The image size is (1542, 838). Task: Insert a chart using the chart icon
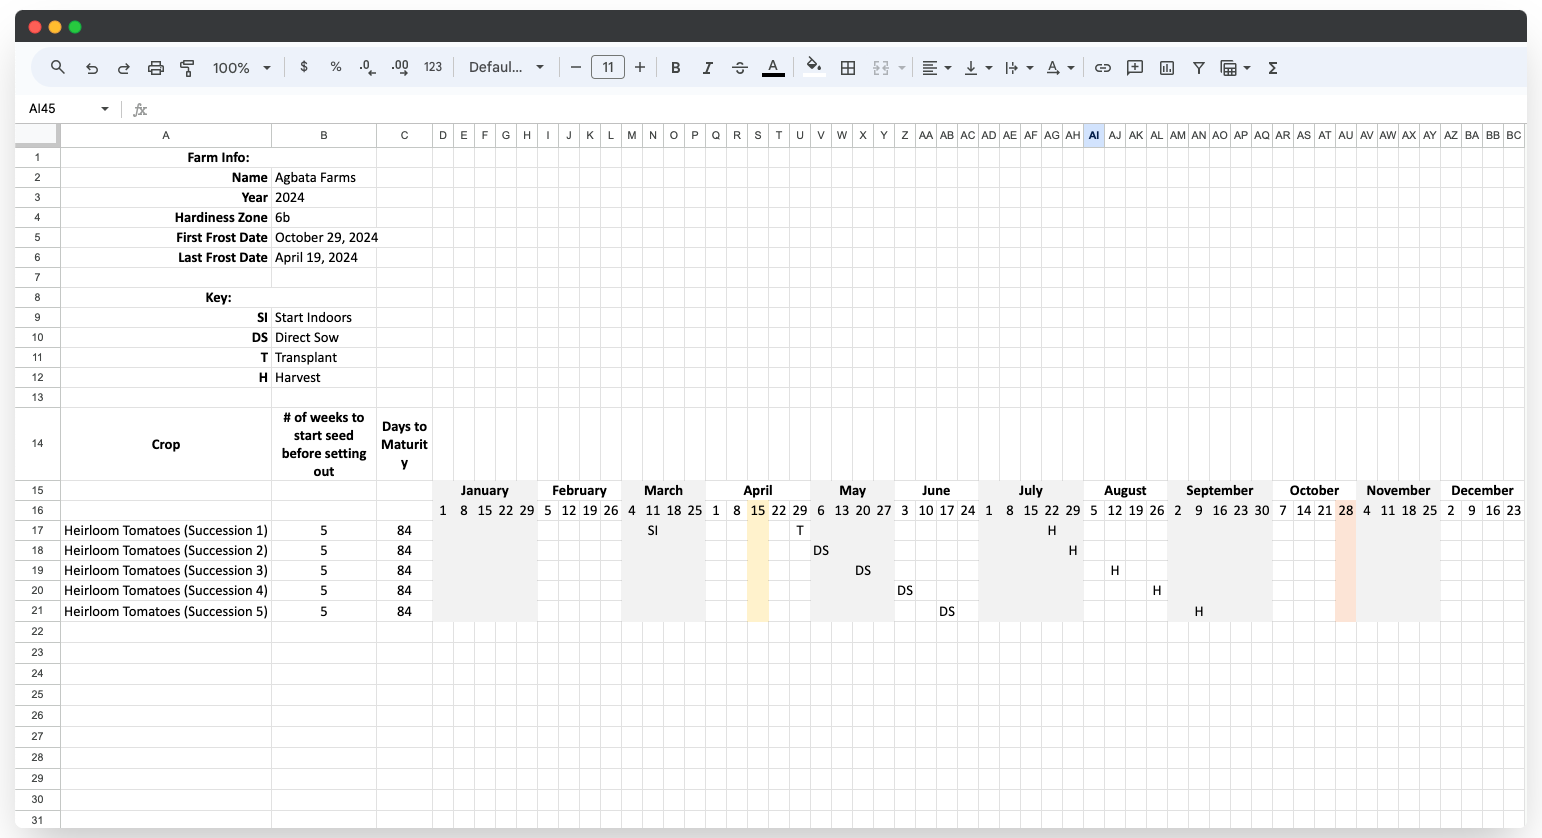point(1166,67)
